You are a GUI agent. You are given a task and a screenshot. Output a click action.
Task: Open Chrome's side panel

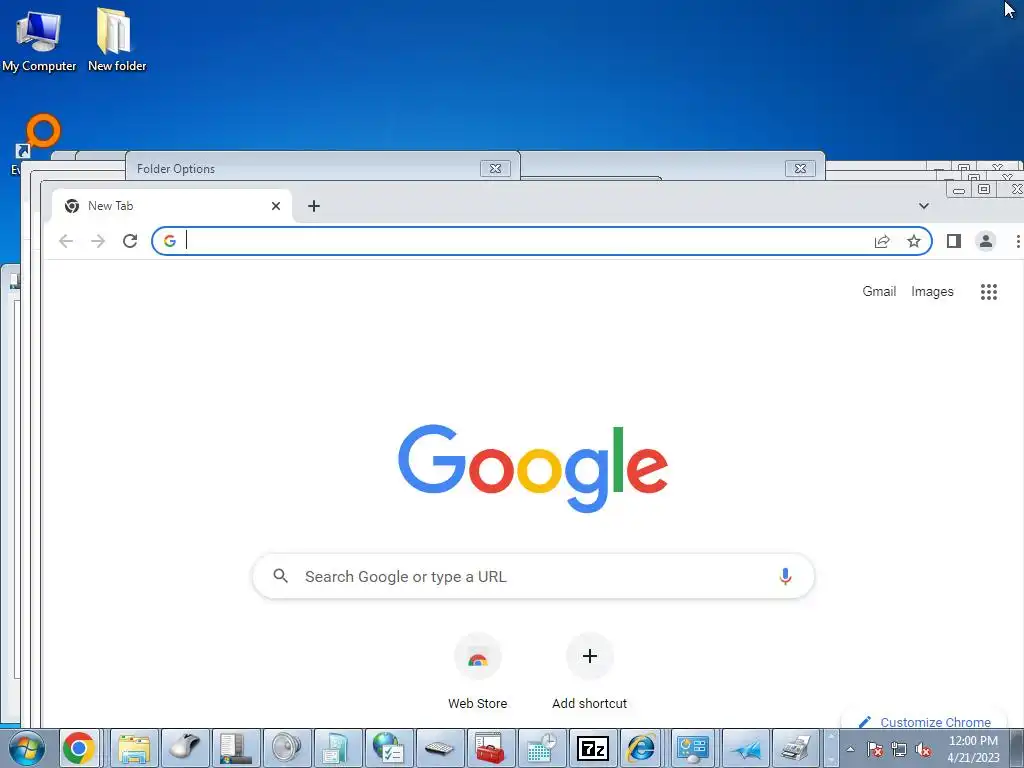pyautogui.click(x=953, y=241)
